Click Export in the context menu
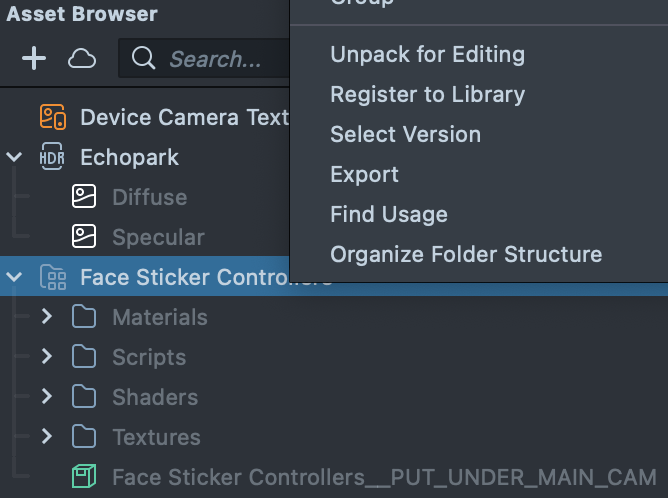 tap(364, 174)
